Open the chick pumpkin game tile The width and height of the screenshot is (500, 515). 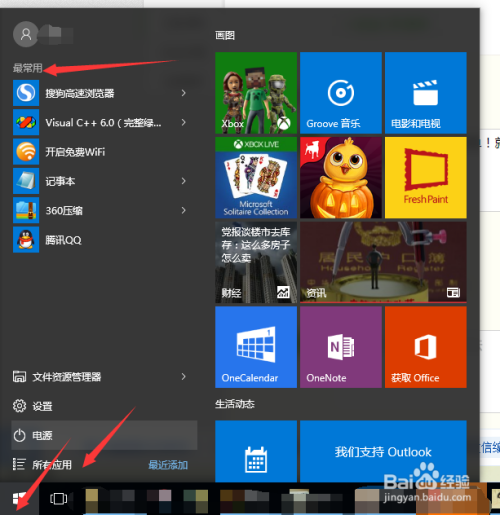coord(341,178)
